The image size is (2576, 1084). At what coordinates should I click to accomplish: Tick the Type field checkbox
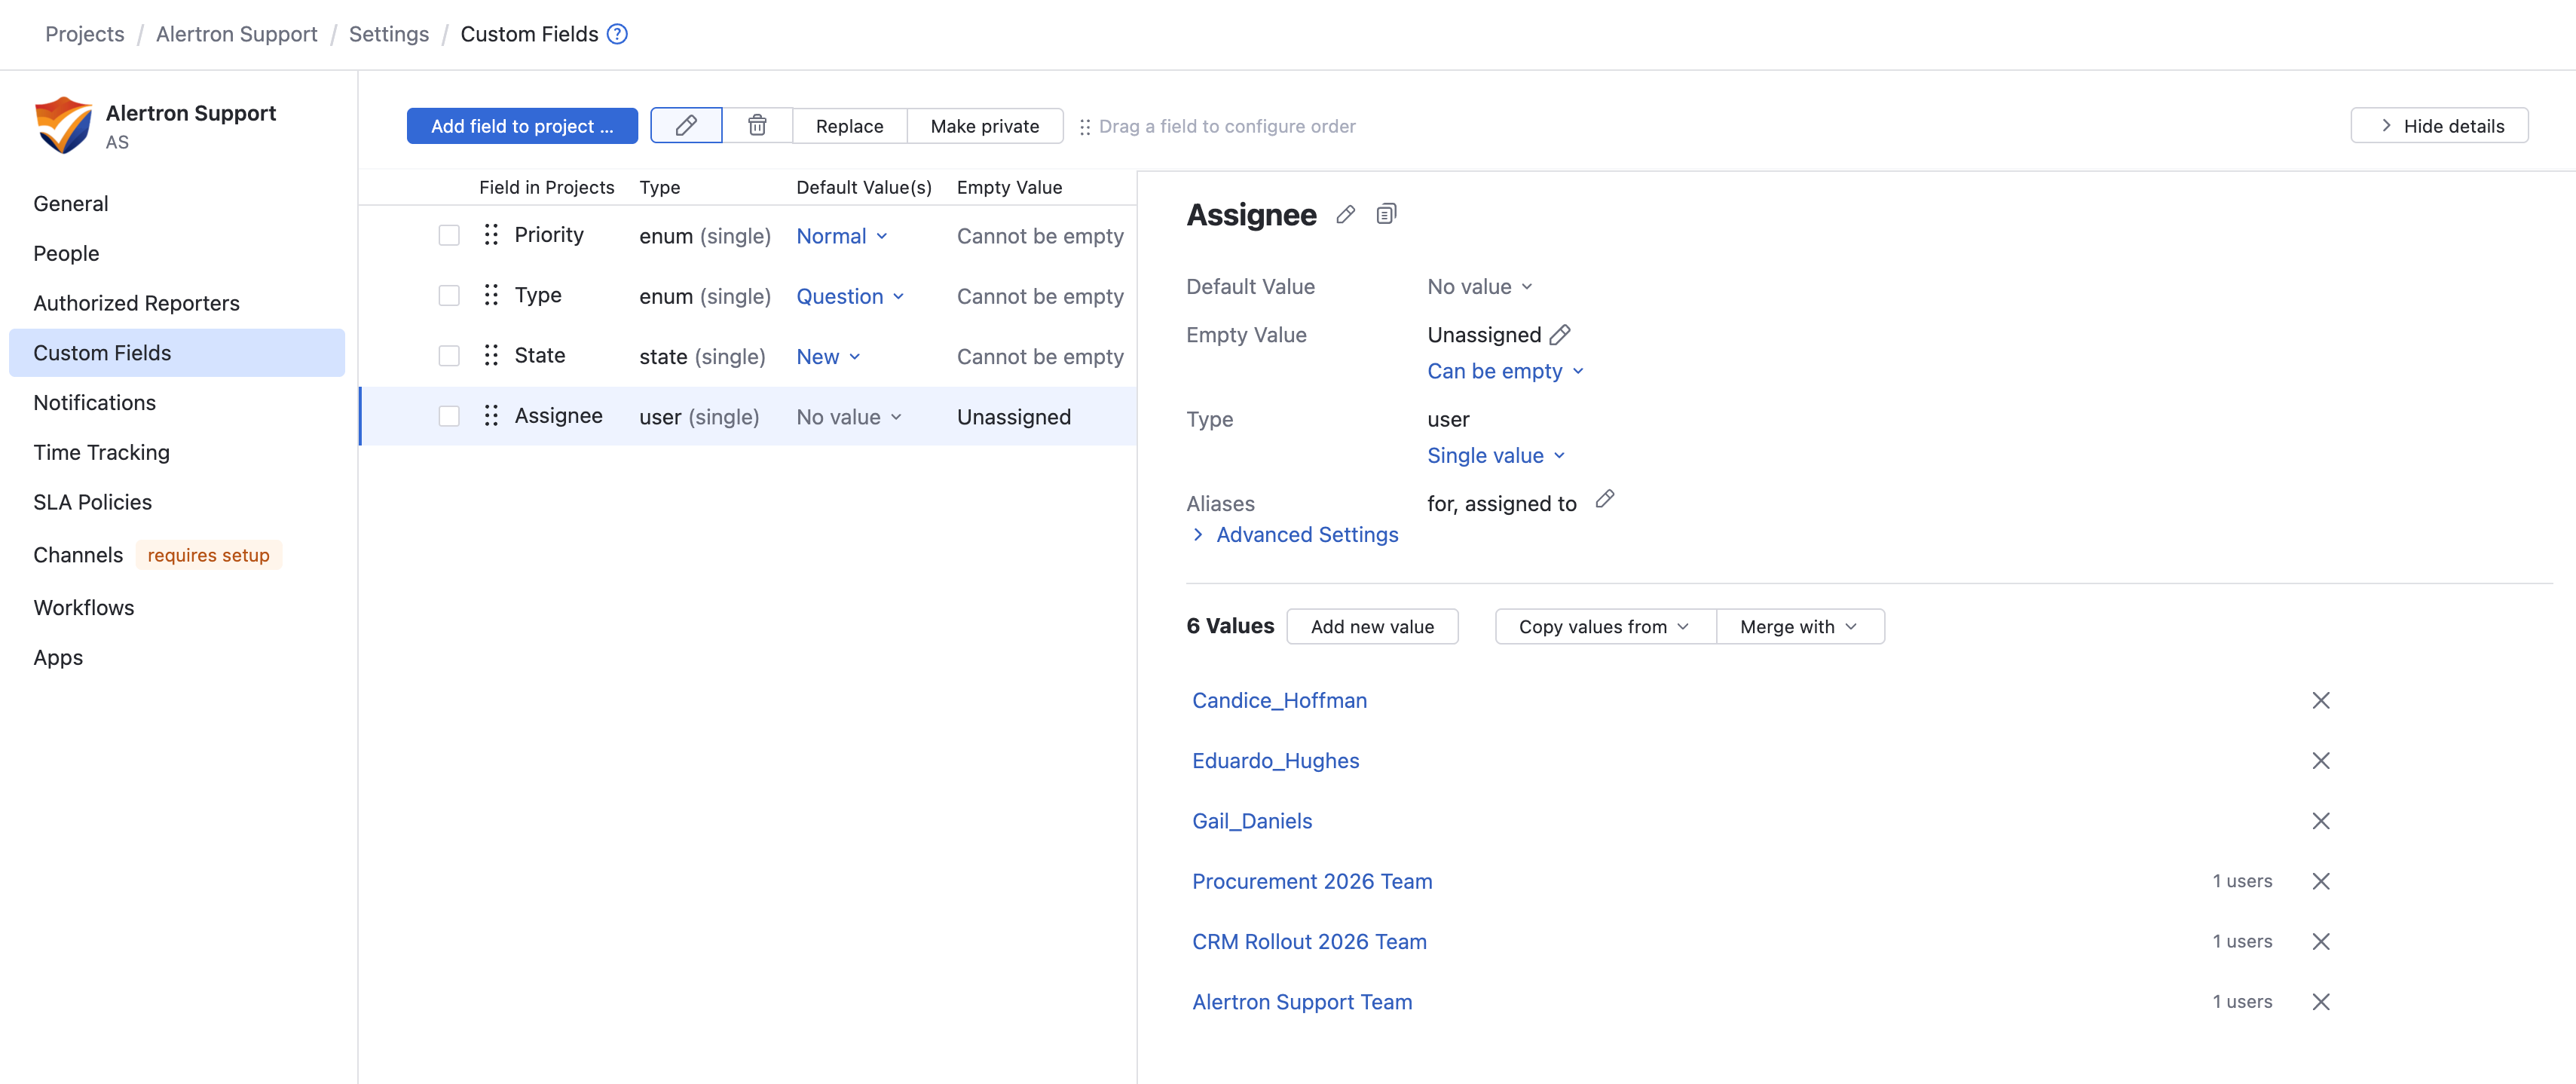tap(449, 296)
